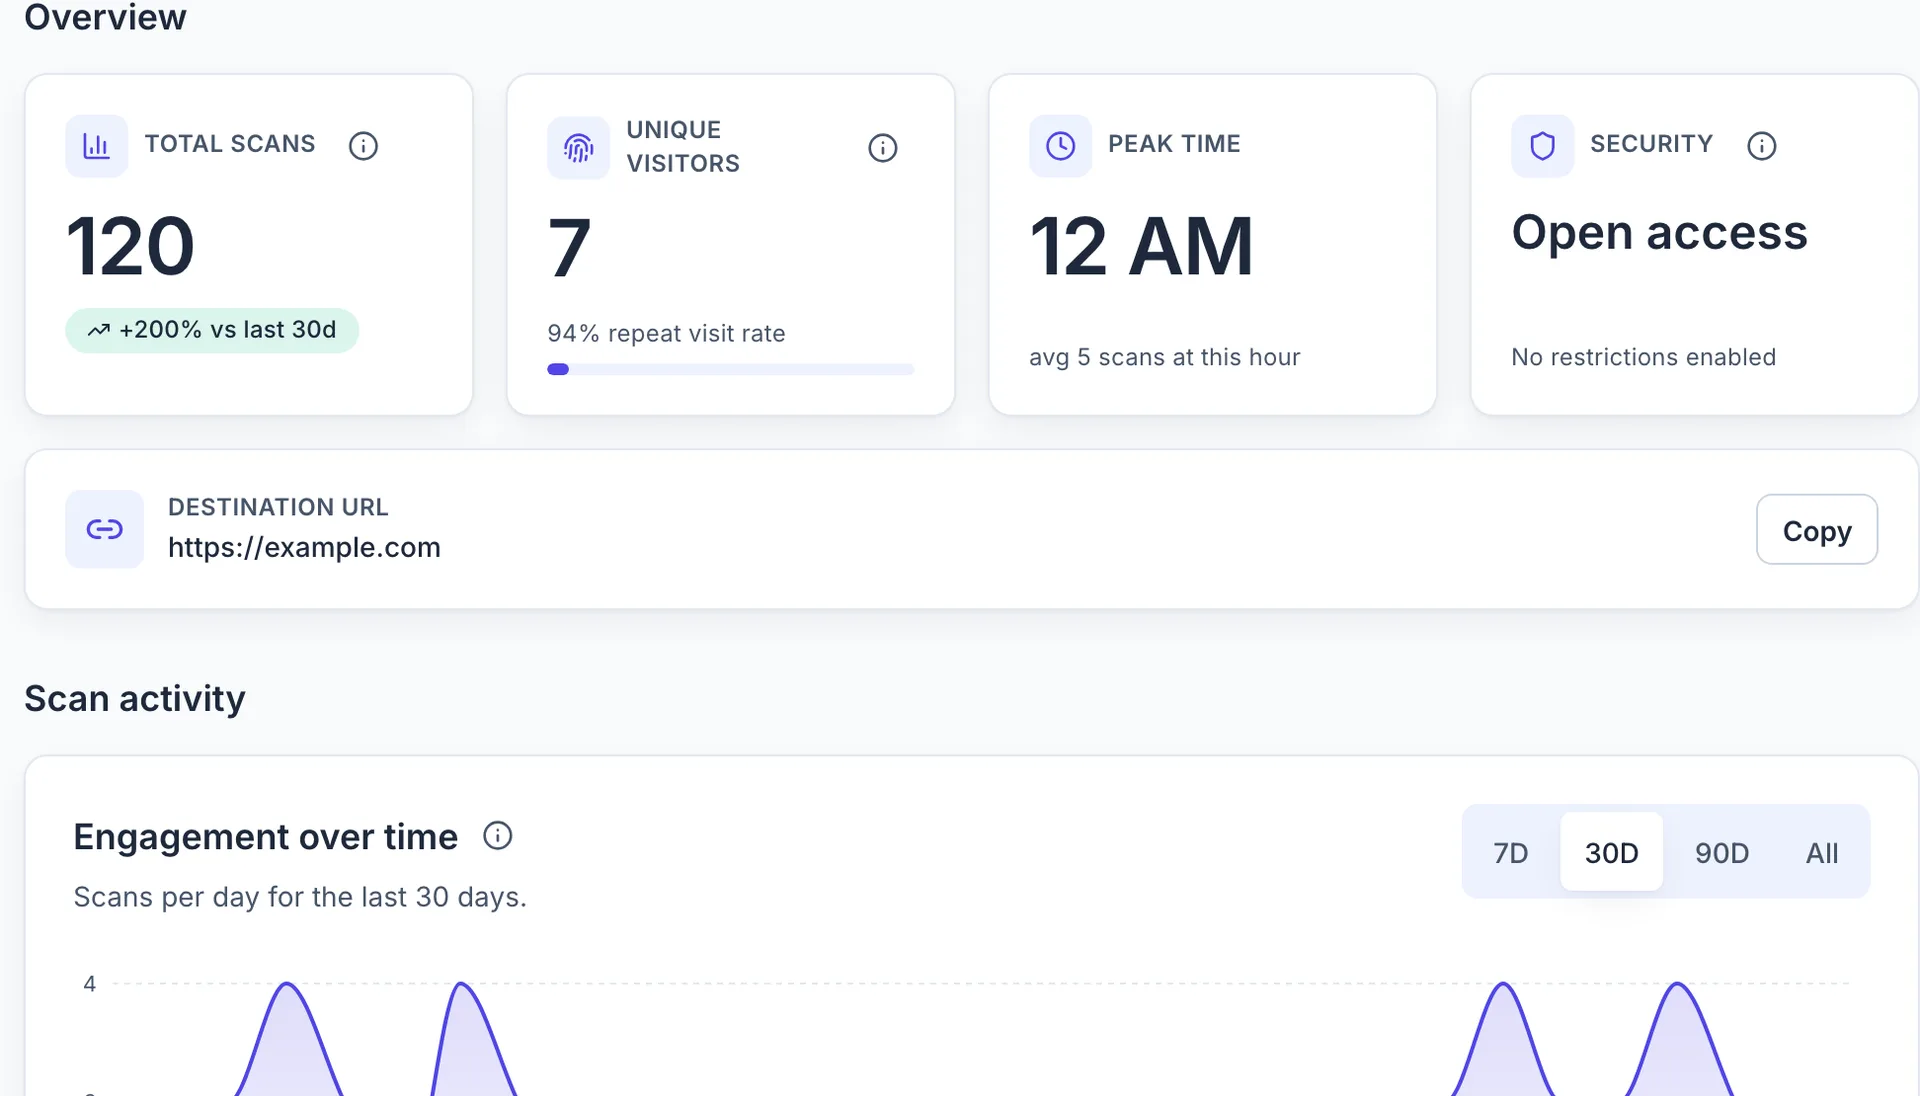Click avg 5 scans at this hour
The width and height of the screenshot is (1920, 1096).
1164,357
